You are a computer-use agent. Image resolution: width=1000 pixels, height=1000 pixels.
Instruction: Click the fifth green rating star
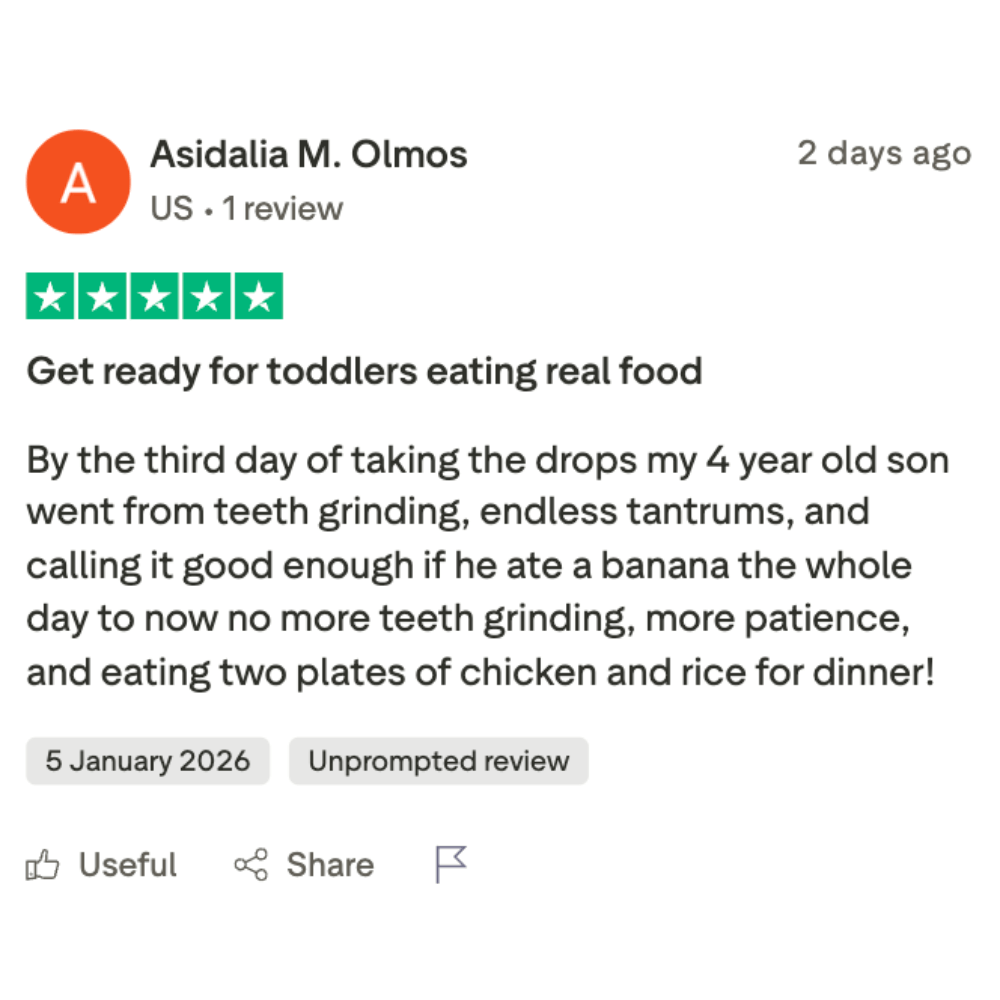click(x=258, y=296)
